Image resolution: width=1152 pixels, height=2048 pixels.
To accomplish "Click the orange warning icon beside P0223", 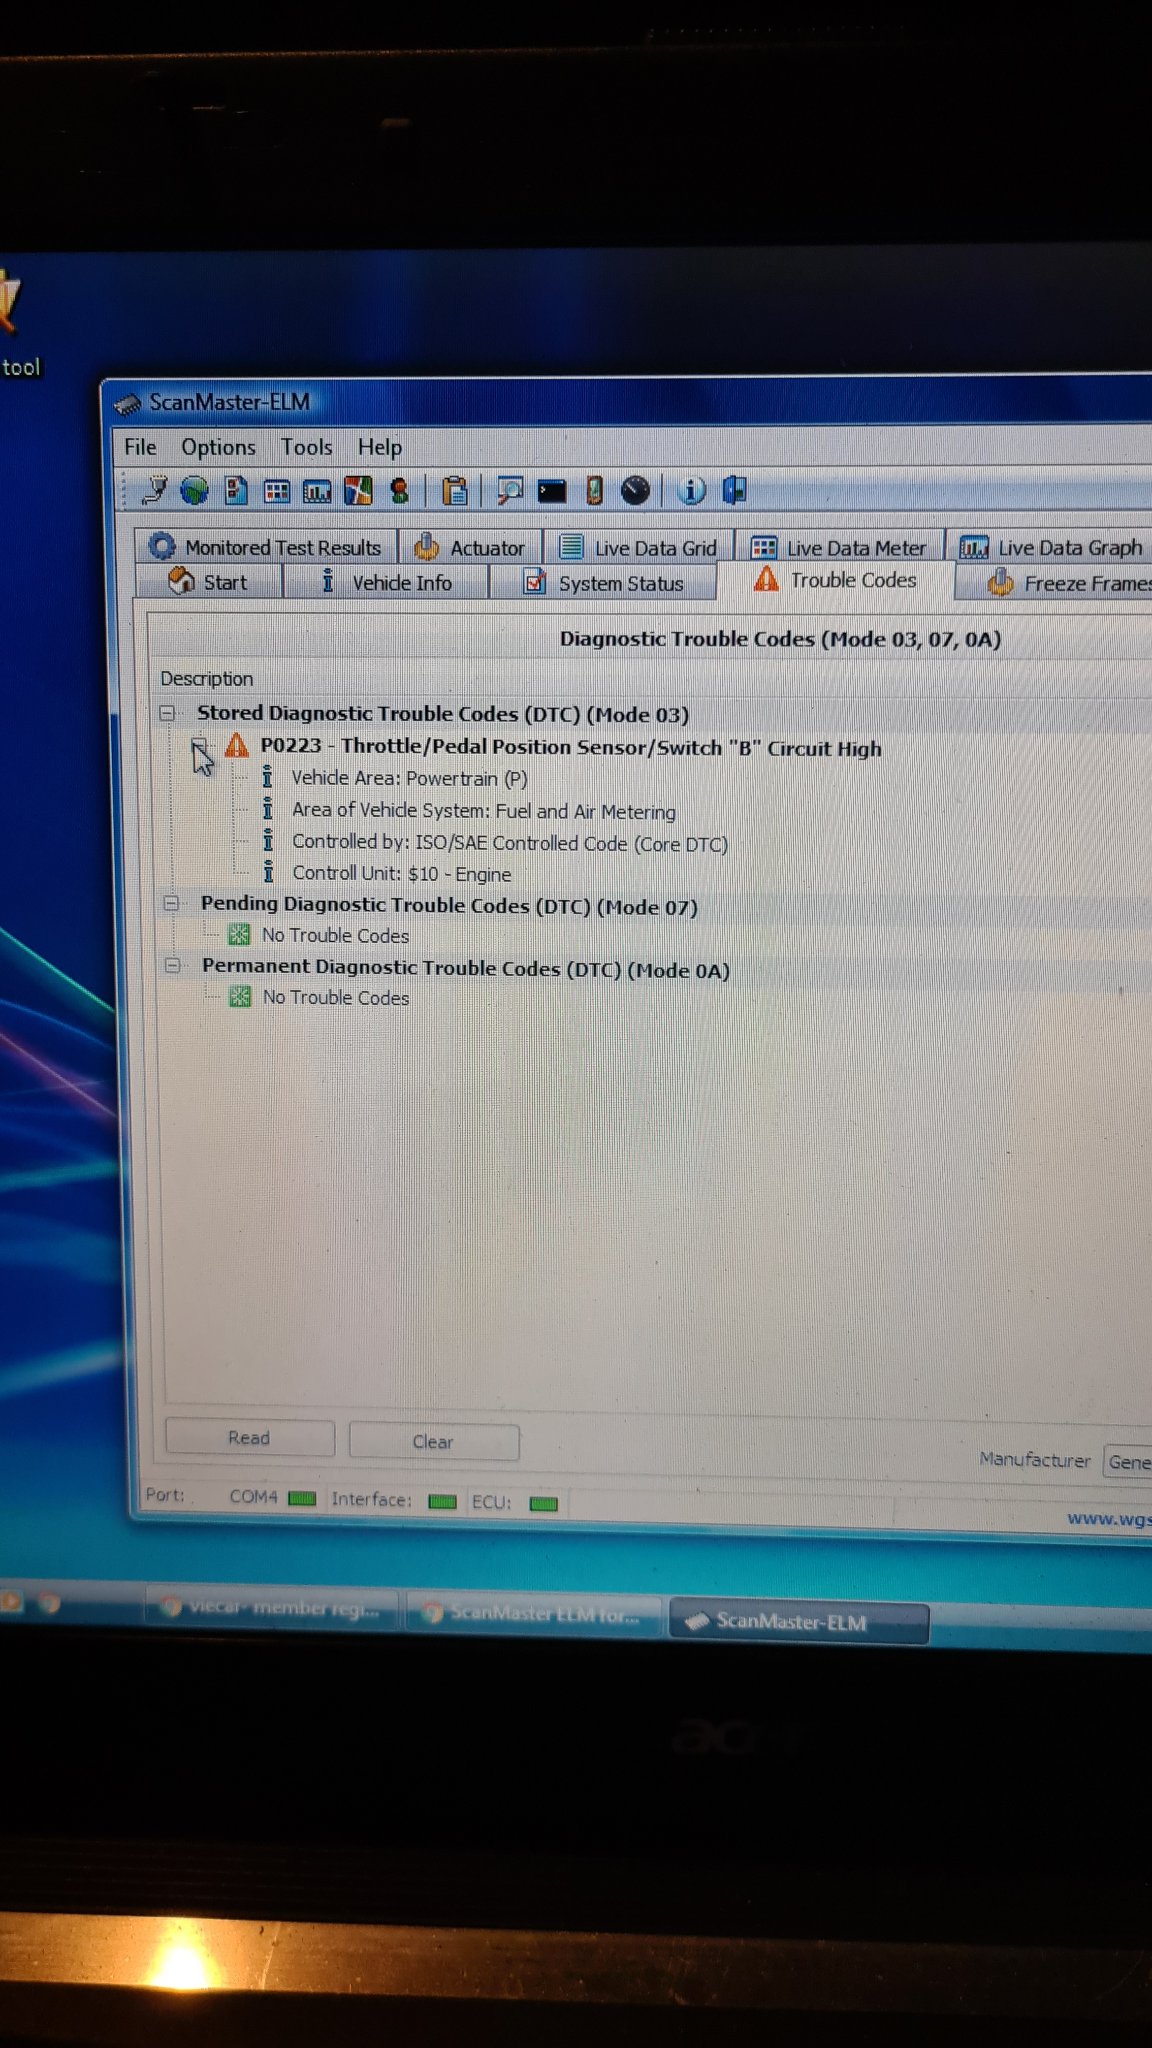I will pyautogui.click(x=236, y=745).
